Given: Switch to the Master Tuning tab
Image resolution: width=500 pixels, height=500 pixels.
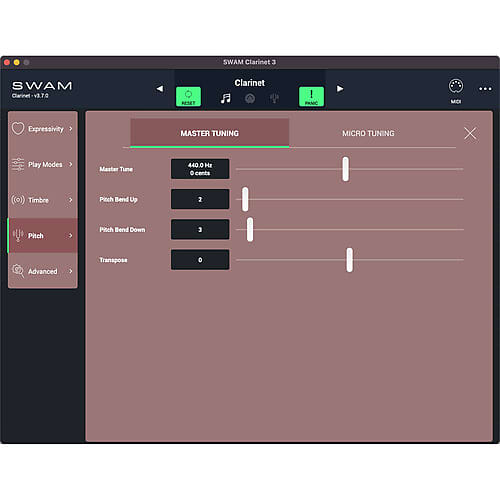Looking at the screenshot, I should click(x=210, y=133).
